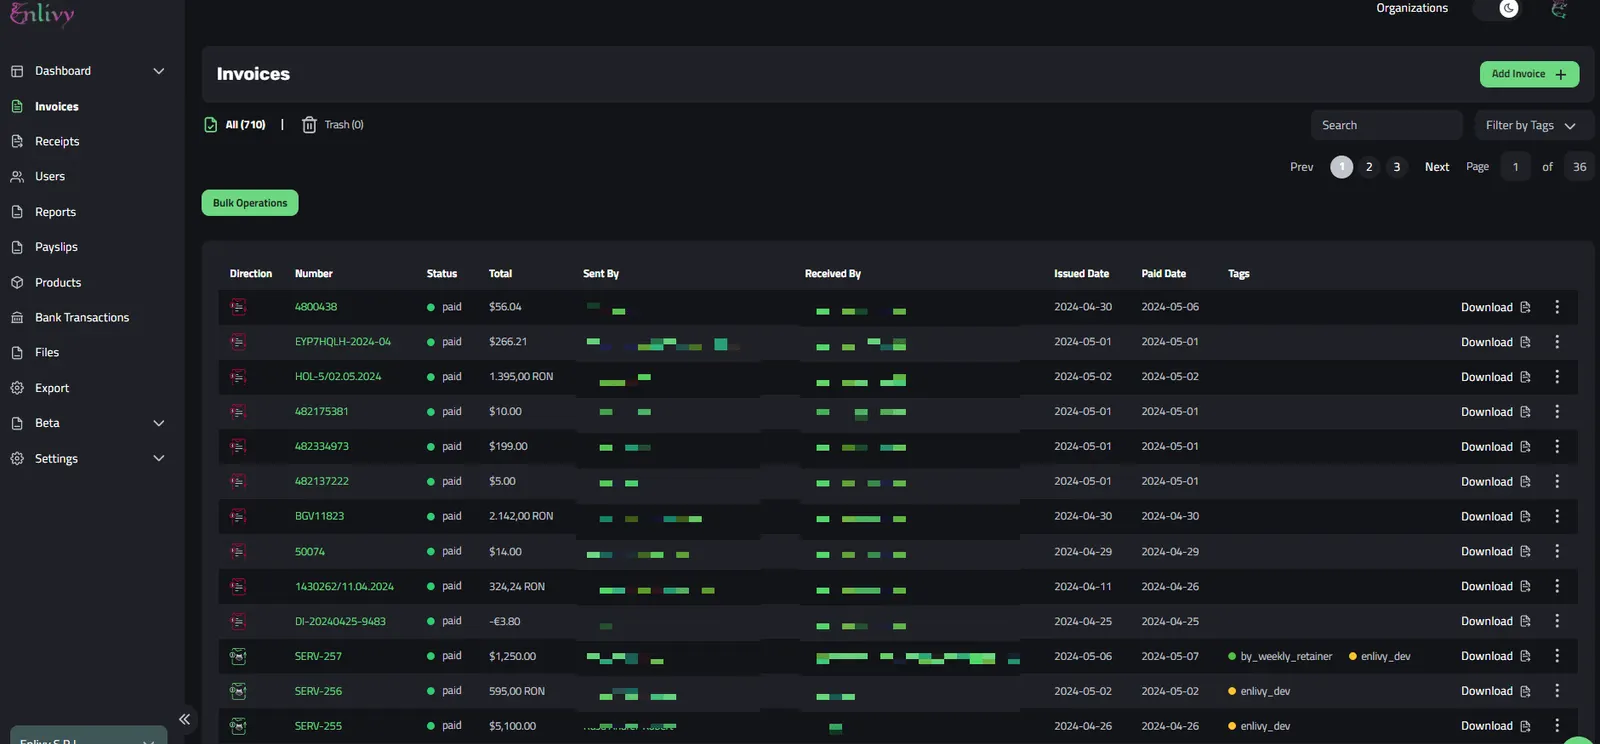
Task: Click the green invoice file icon beside All
Action: click(x=211, y=125)
